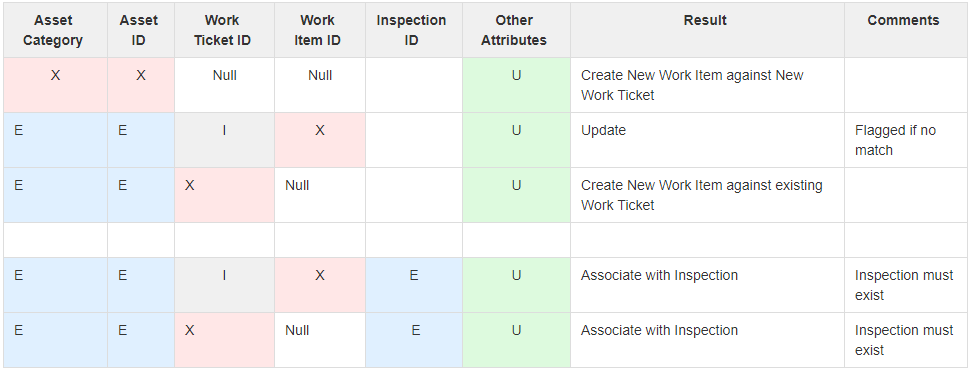Select the Asset ID column header
The image size is (968, 368).
(x=141, y=30)
